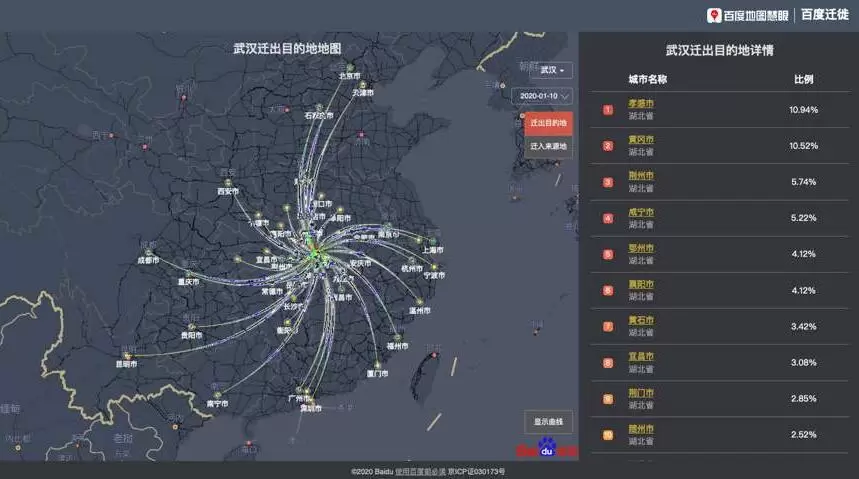
Task: Click the Baidu Map Huiyan logo icon
Action: [x=714, y=15]
